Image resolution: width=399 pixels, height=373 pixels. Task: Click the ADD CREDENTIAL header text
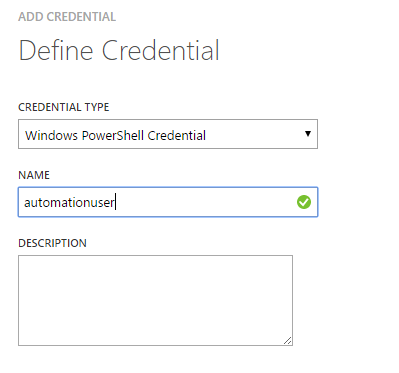tap(67, 17)
